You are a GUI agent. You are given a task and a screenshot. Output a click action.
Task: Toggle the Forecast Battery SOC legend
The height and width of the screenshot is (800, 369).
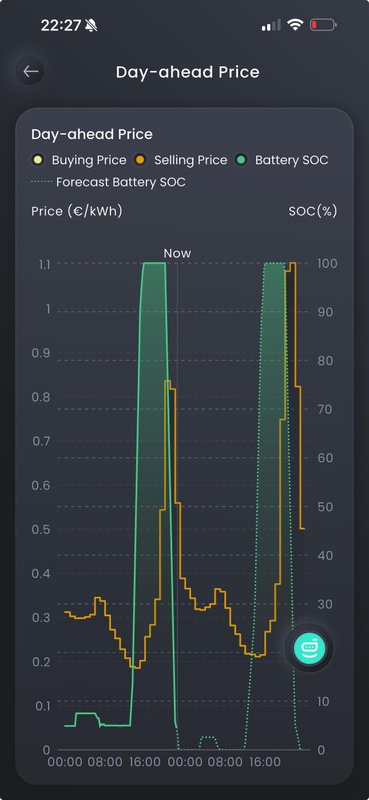point(108,182)
